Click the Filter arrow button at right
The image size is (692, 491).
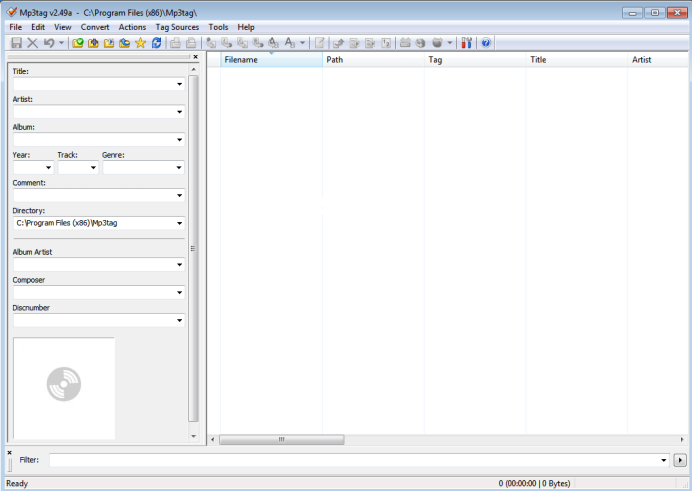point(680,460)
